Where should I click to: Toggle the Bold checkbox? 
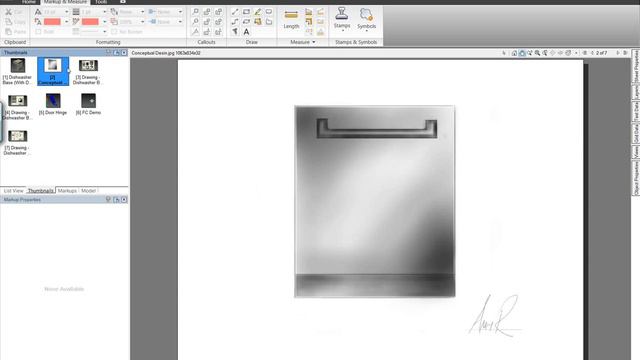(38, 31)
